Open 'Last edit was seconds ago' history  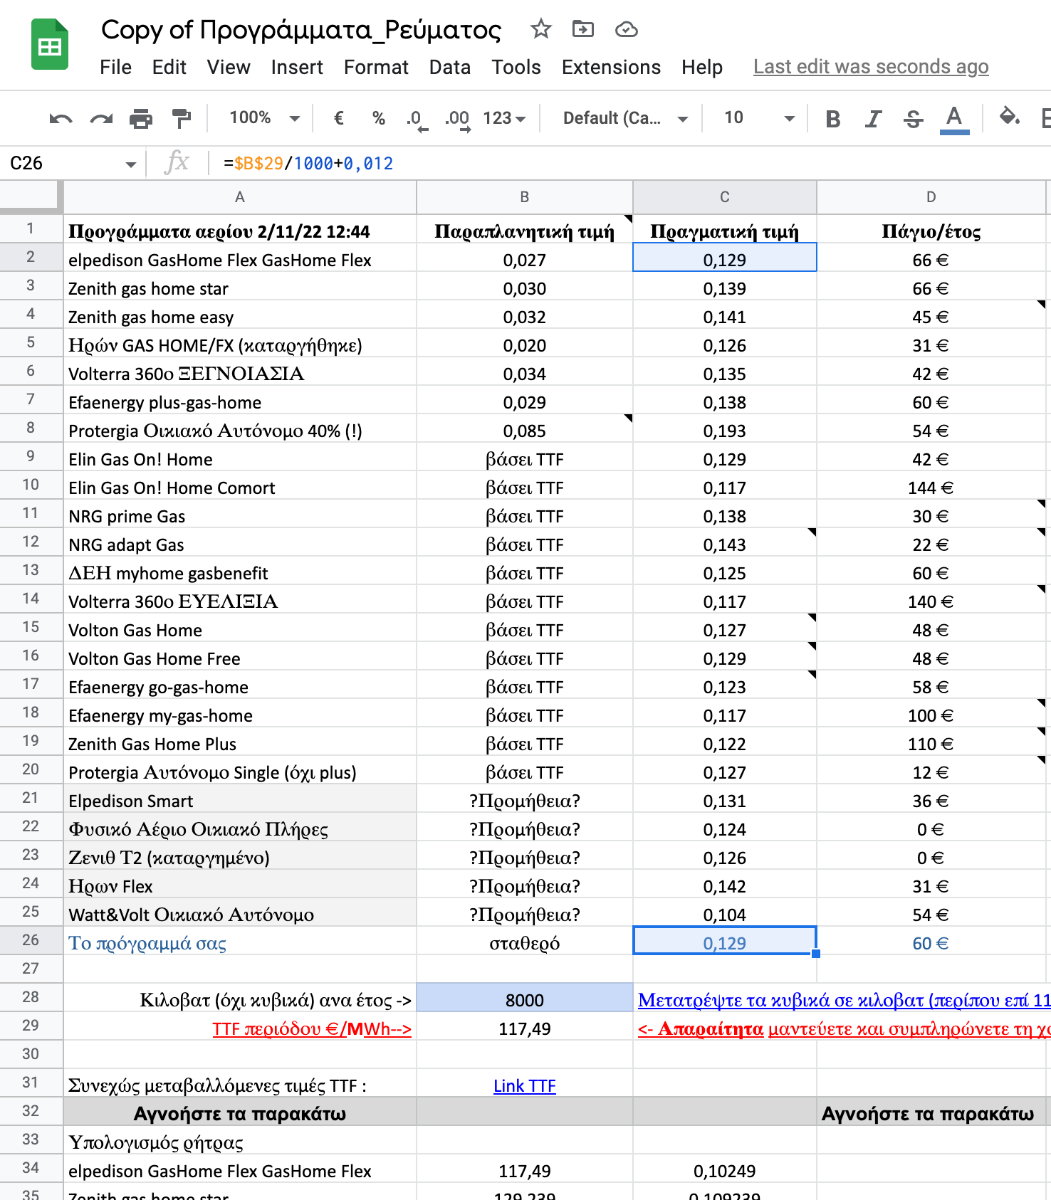(871, 67)
